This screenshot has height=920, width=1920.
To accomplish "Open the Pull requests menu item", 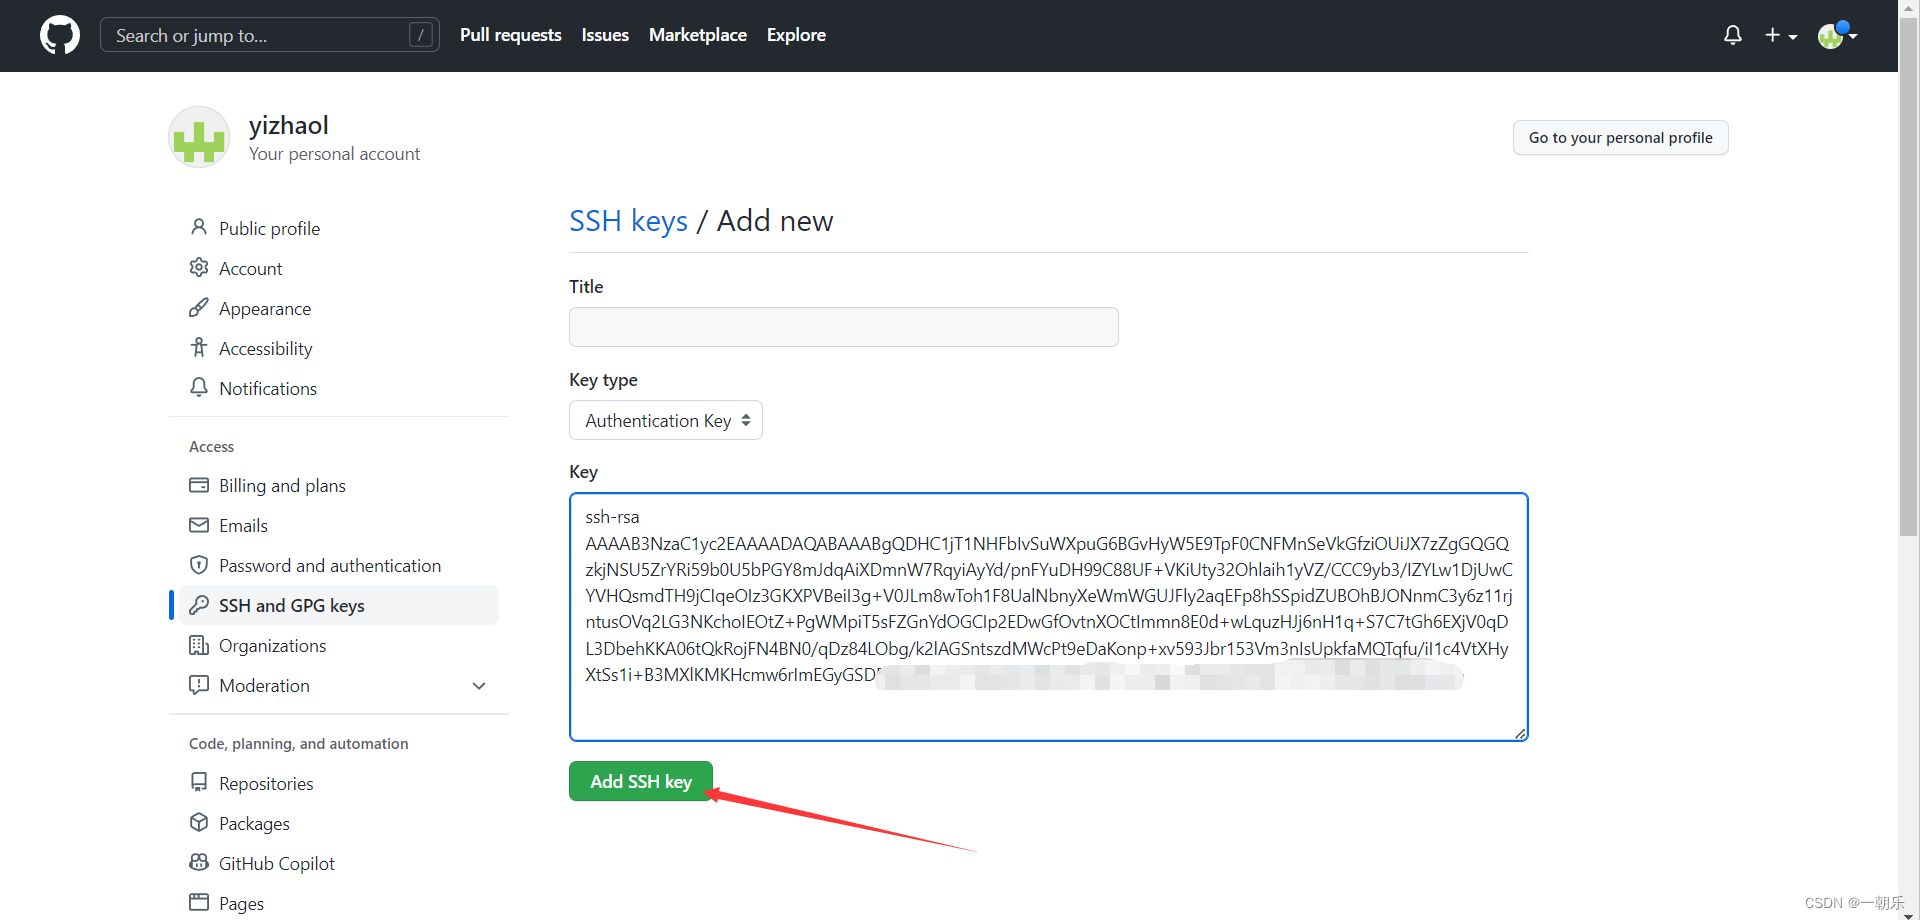I will pyautogui.click(x=510, y=34).
